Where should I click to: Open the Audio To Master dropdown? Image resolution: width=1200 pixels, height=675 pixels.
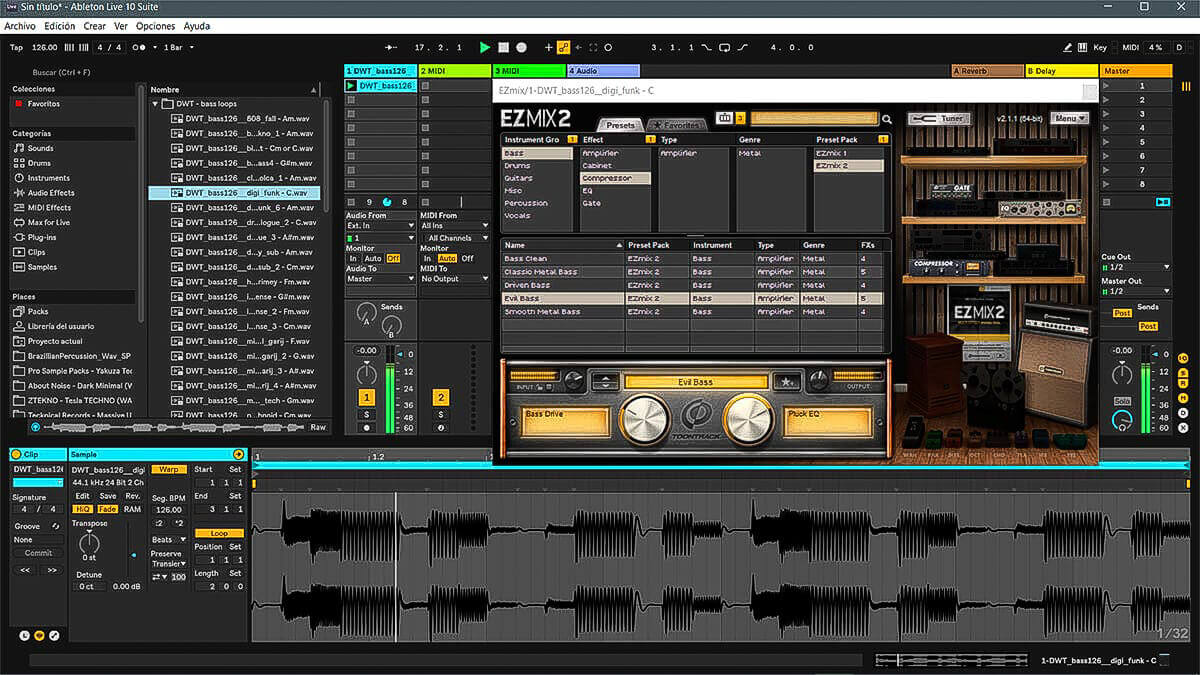380,279
